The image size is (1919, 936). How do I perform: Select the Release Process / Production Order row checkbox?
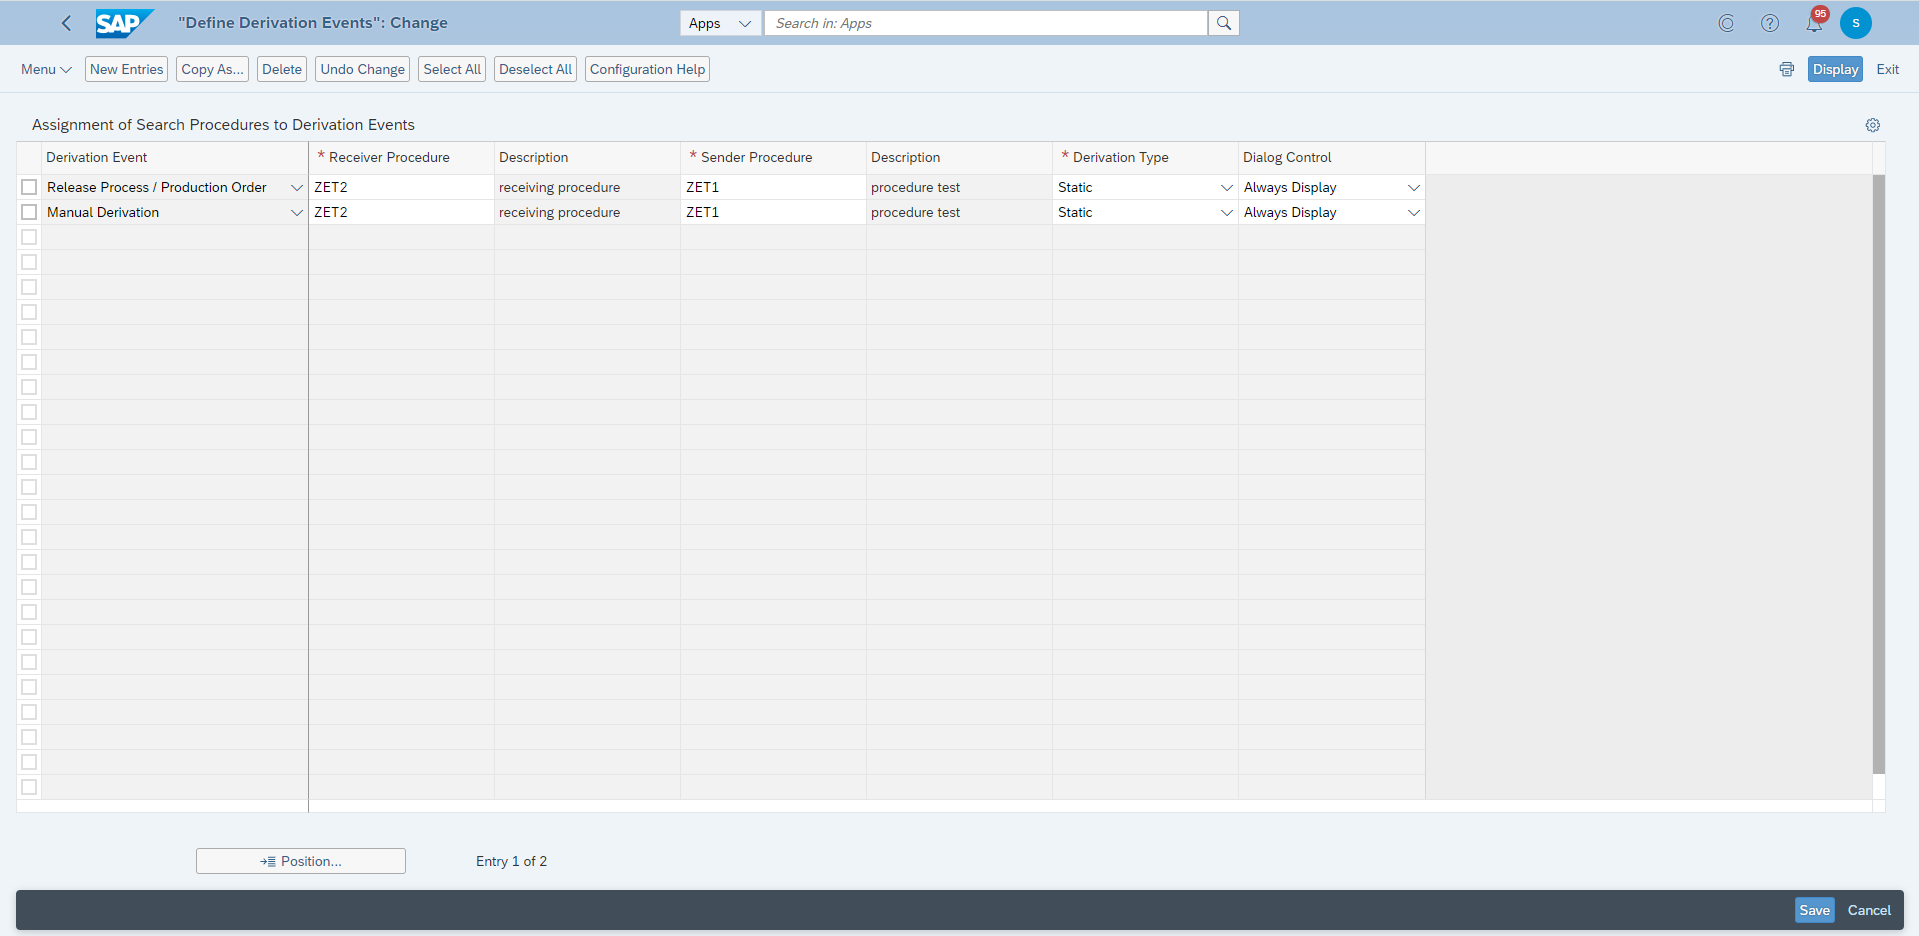pos(29,187)
